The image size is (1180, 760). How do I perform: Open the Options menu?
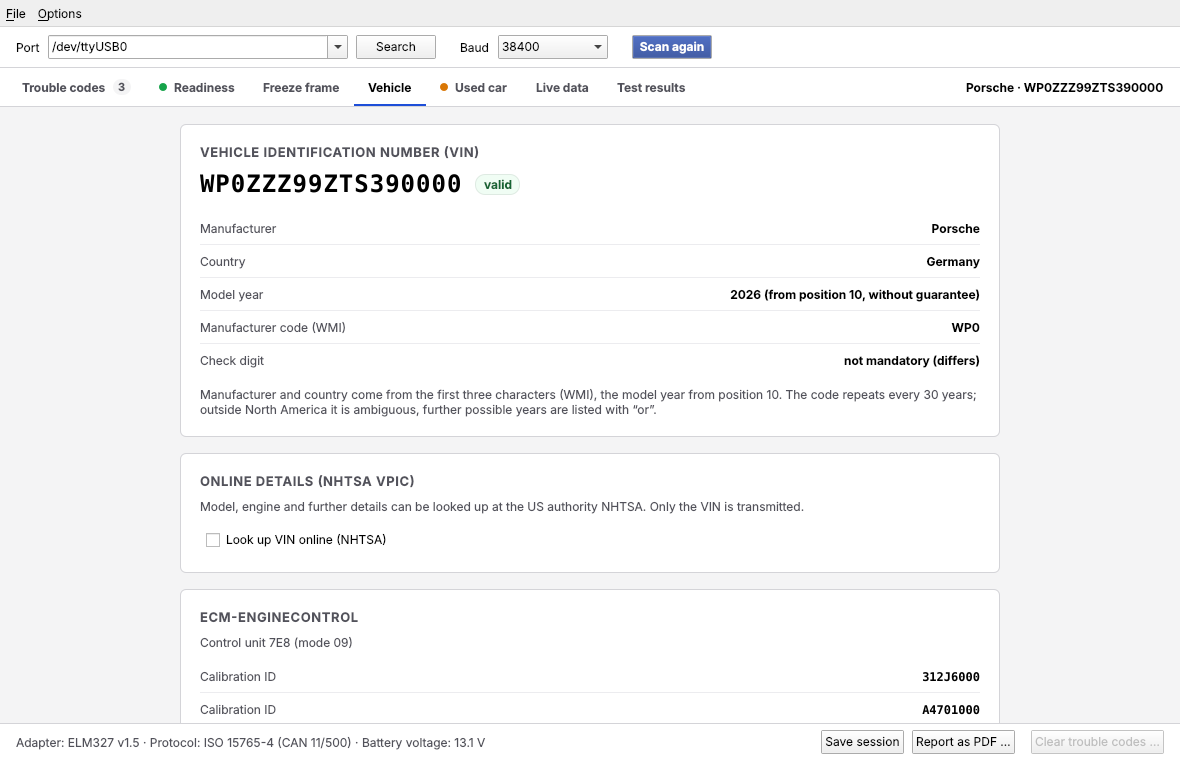(59, 14)
